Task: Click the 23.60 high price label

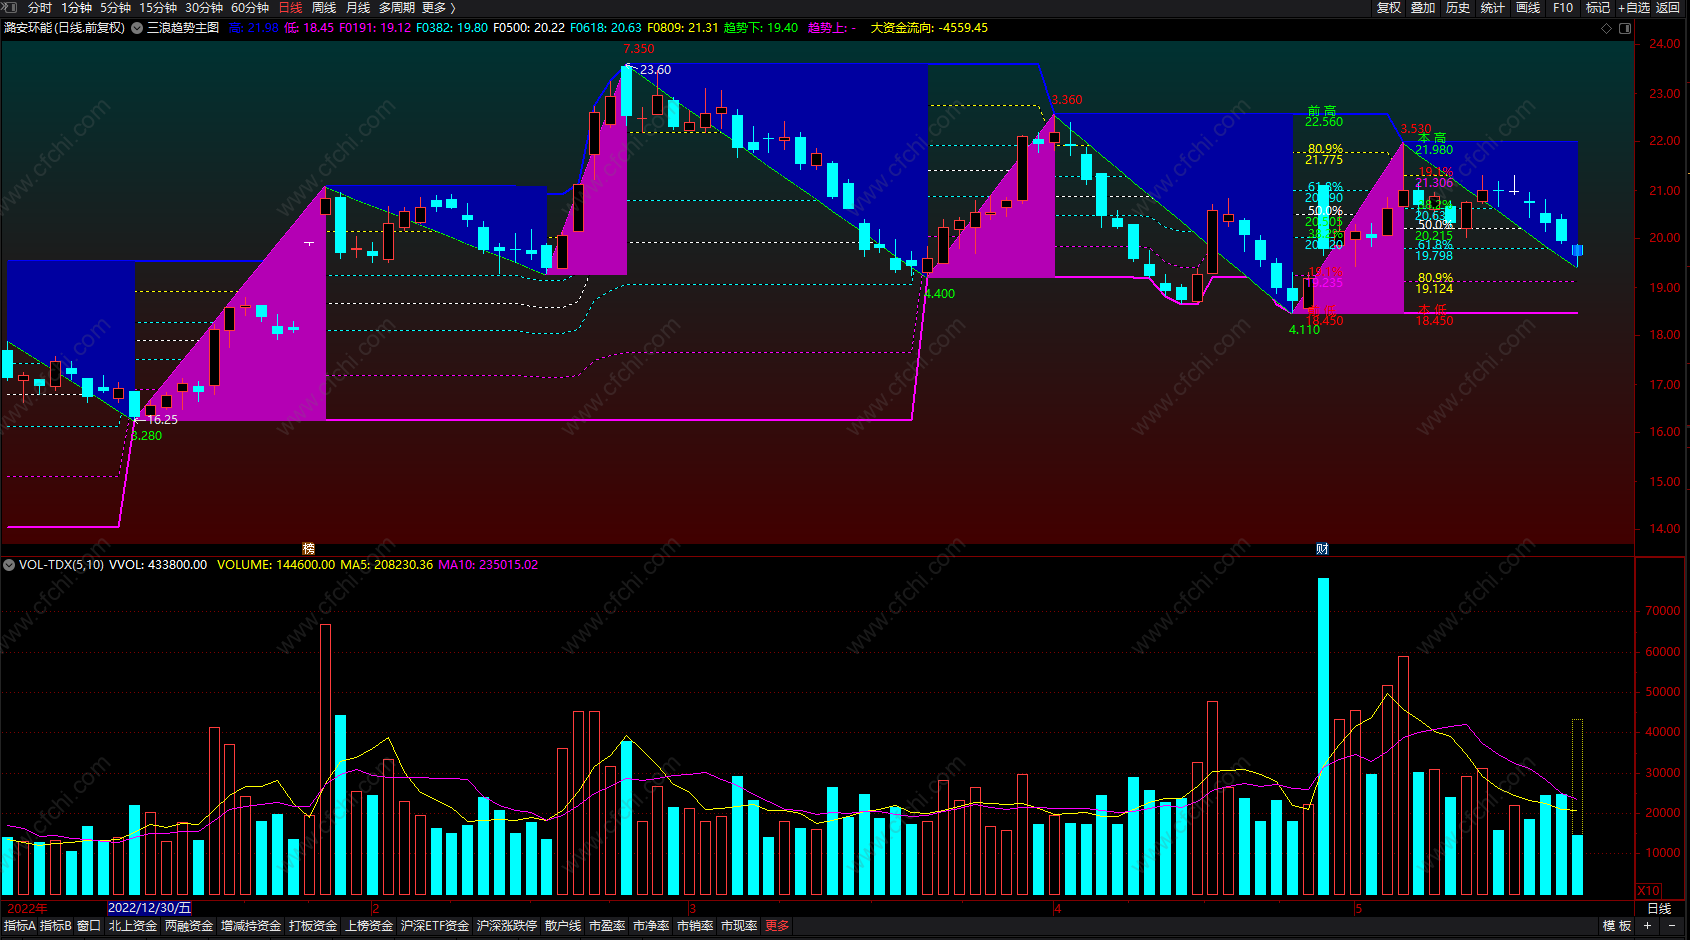Action: pos(656,70)
